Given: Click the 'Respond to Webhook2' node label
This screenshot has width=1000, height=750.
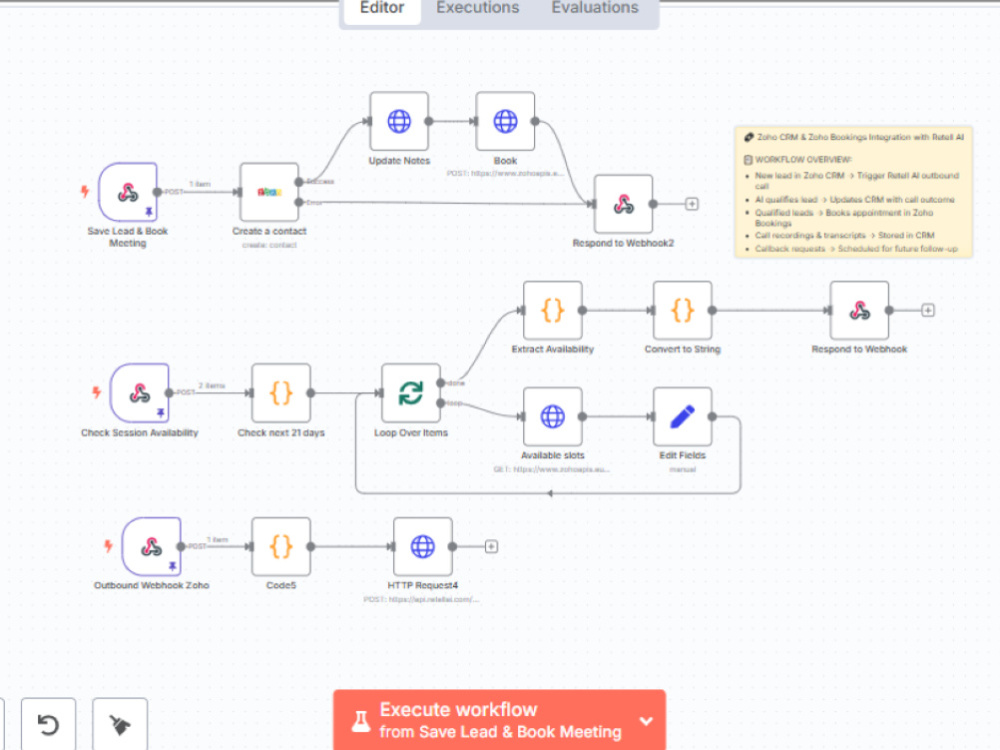Looking at the screenshot, I should (x=623, y=243).
